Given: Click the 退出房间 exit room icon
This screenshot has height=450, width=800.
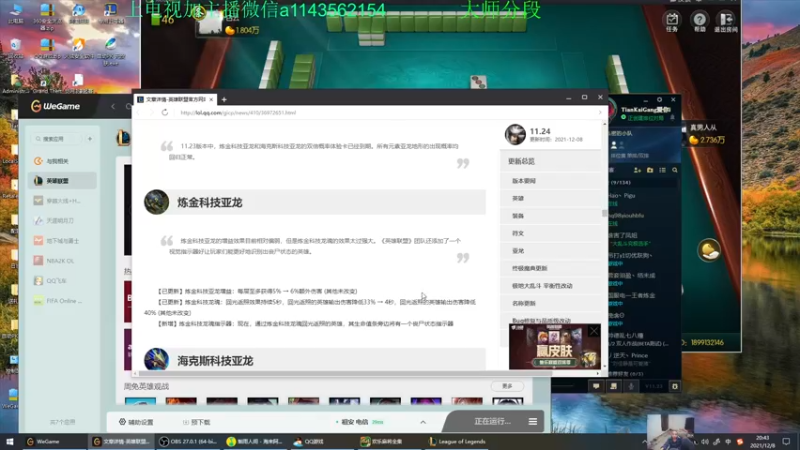Looking at the screenshot, I should pyautogui.click(x=726, y=21).
